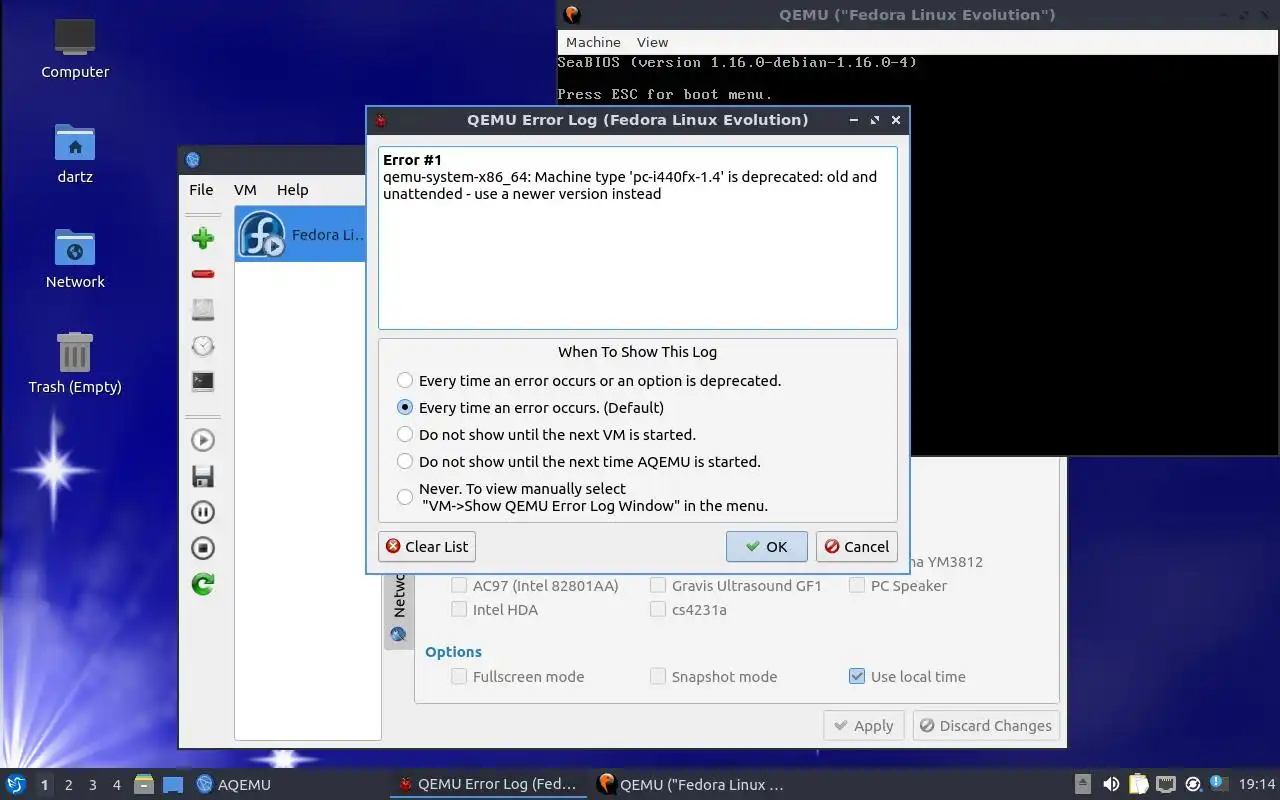Click the show desktop icon in the taskbar
The width and height of the screenshot is (1280, 800).
[x=173, y=784]
